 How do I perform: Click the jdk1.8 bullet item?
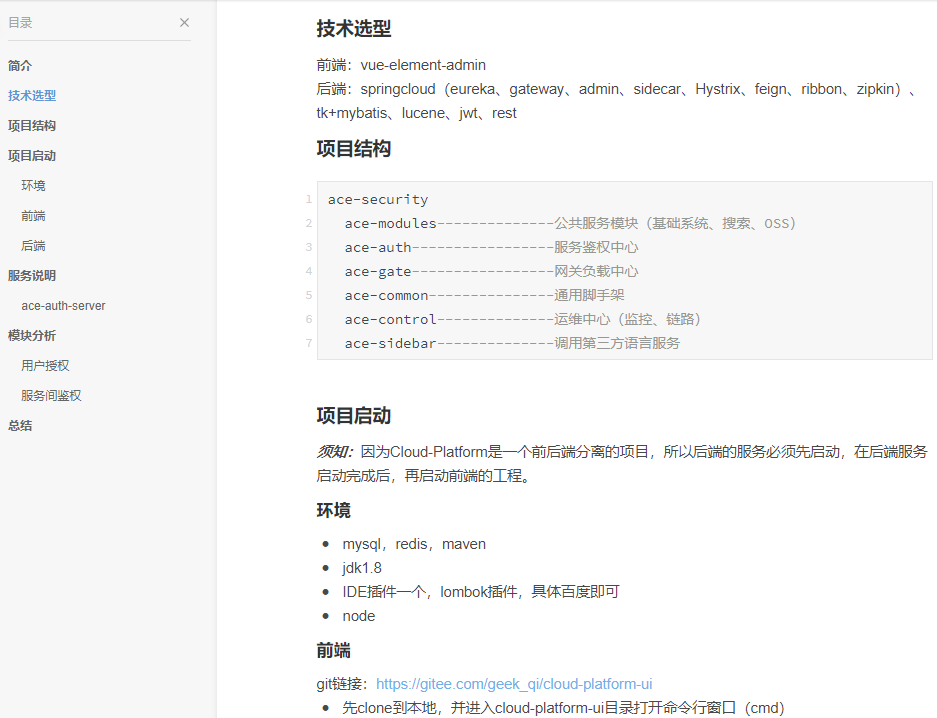[x=362, y=568]
